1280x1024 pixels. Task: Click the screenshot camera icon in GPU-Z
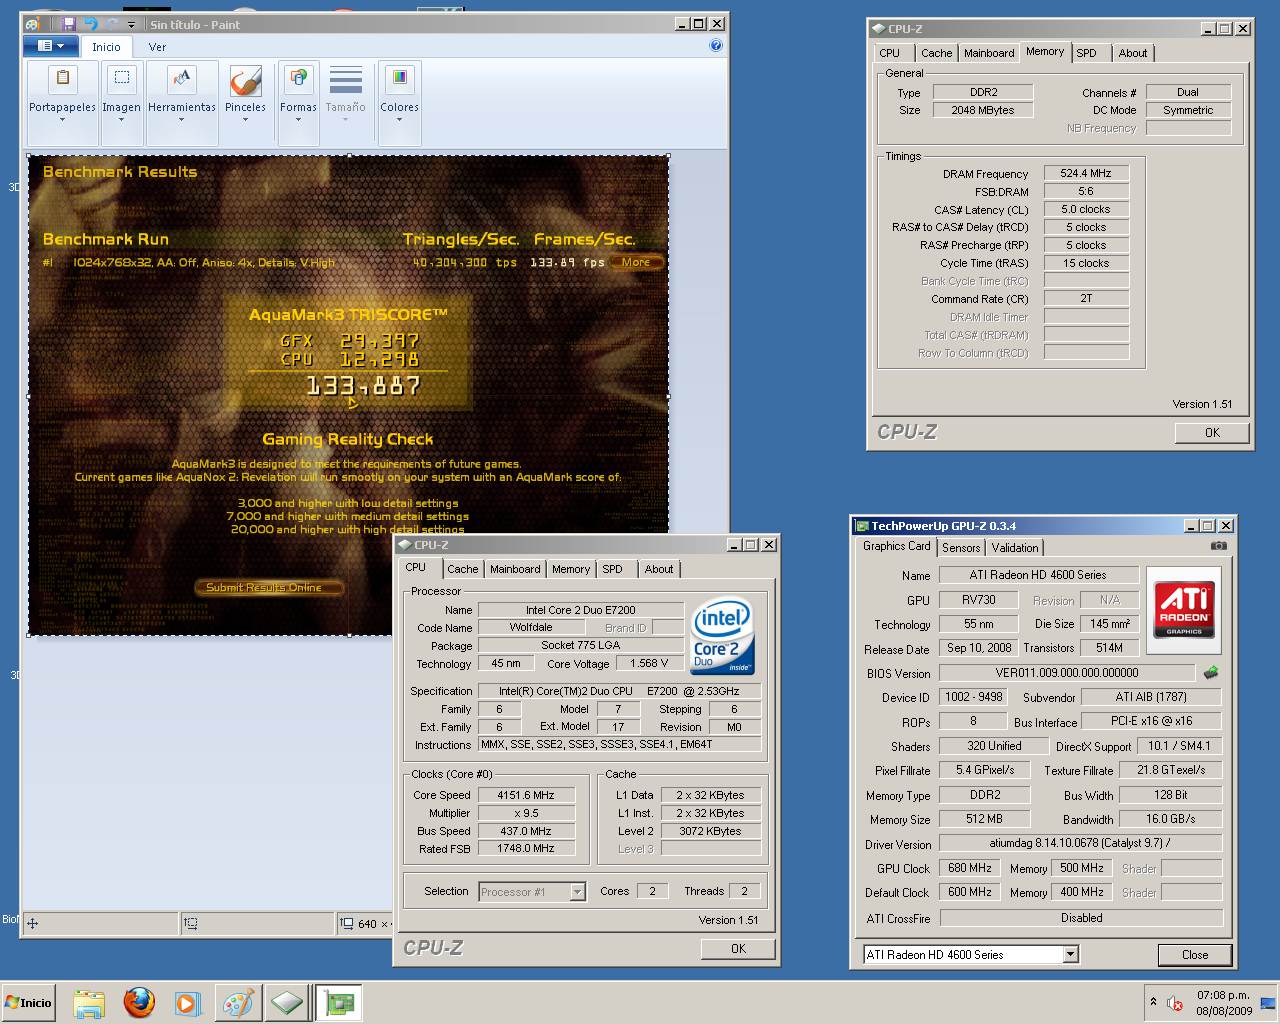pyautogui.click(x=1218, y=546)
